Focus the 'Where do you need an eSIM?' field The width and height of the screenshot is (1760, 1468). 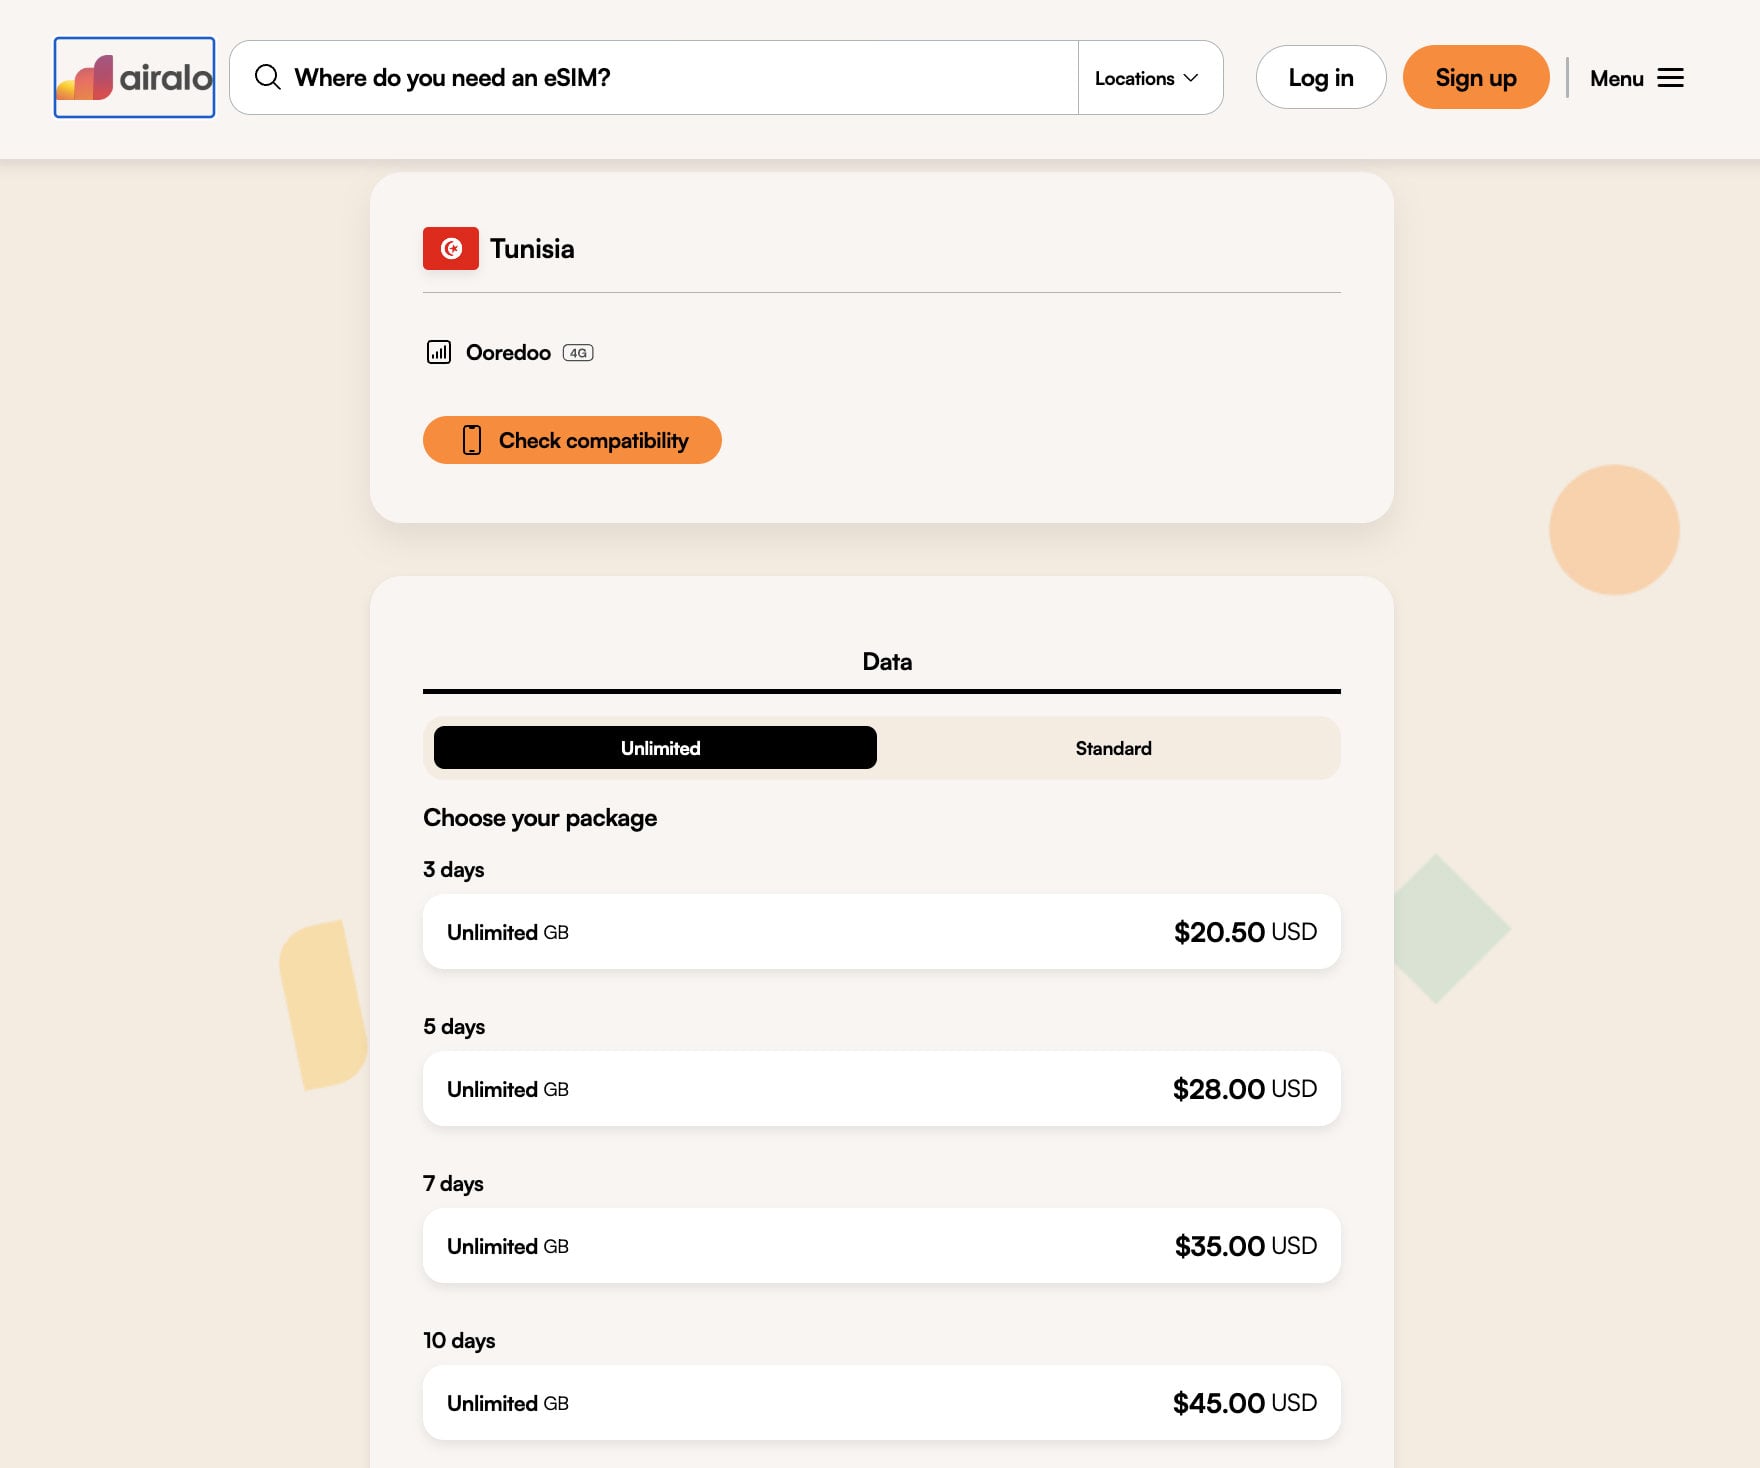coord(654,78)
